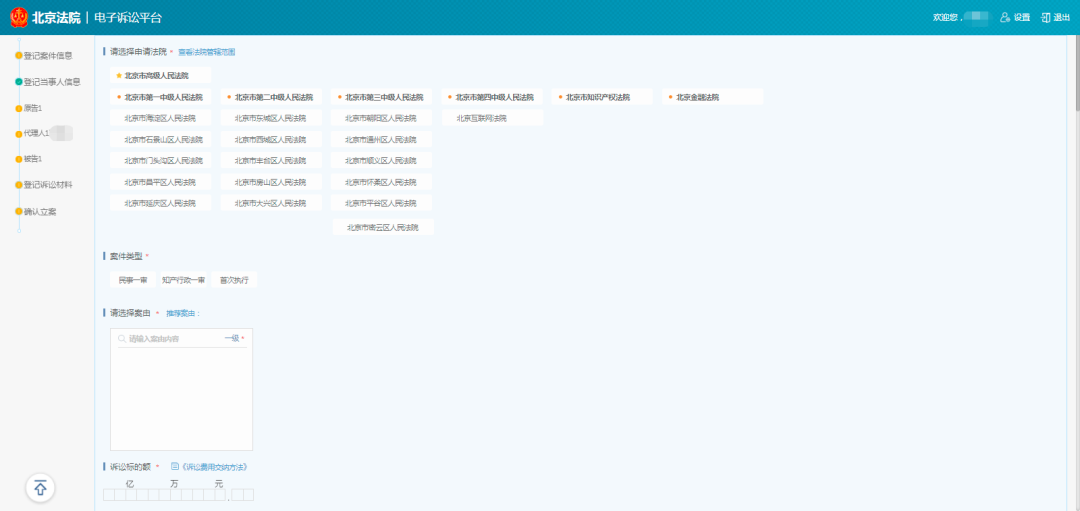
Task: Go to 登记诉讼材料 step
Action: click(x=48, y=185)
